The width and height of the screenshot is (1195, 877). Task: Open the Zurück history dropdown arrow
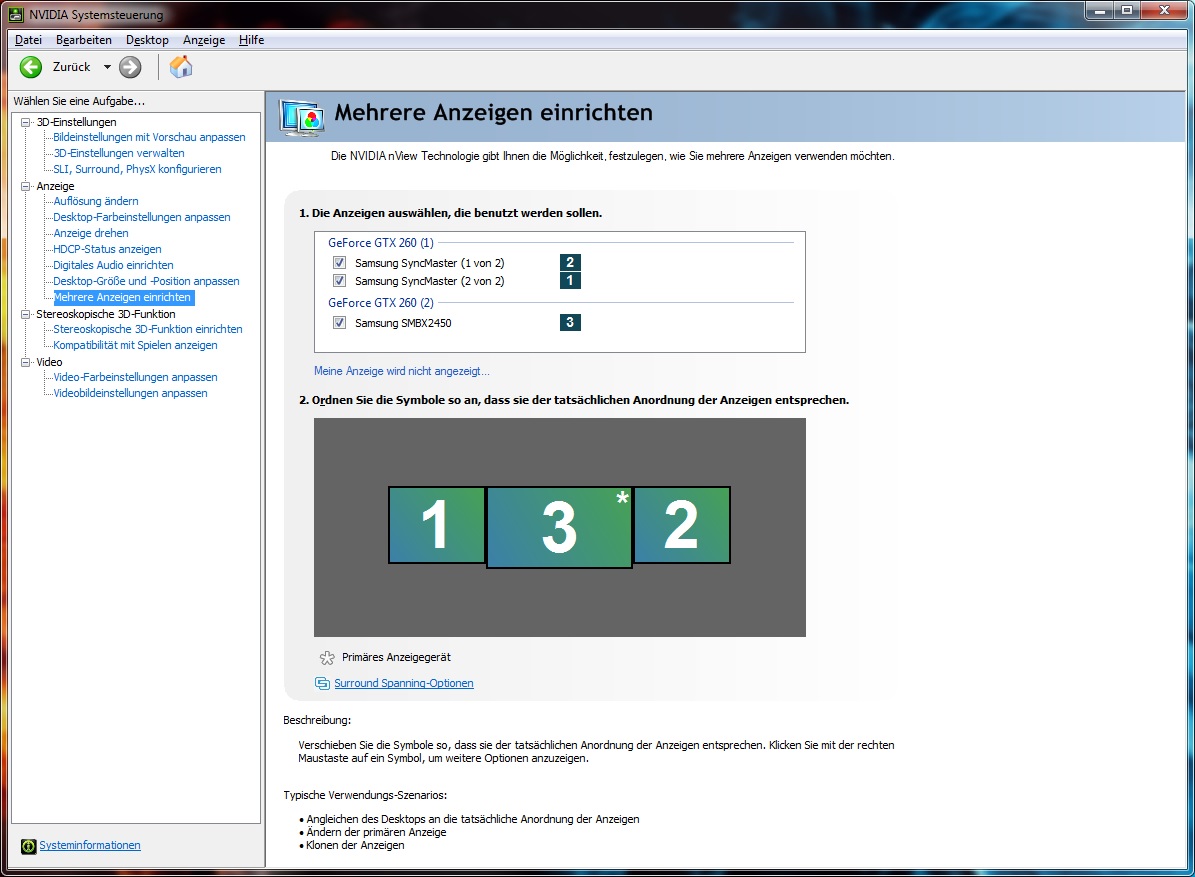pyautogui.click(x=107, y=67)
